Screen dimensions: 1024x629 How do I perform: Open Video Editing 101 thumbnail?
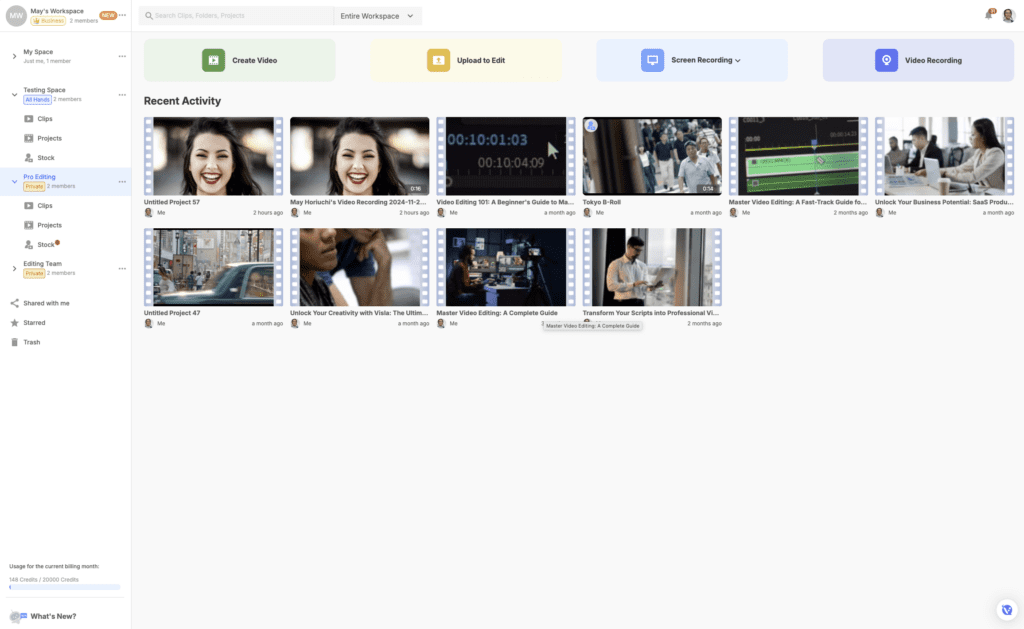[506, 156]
